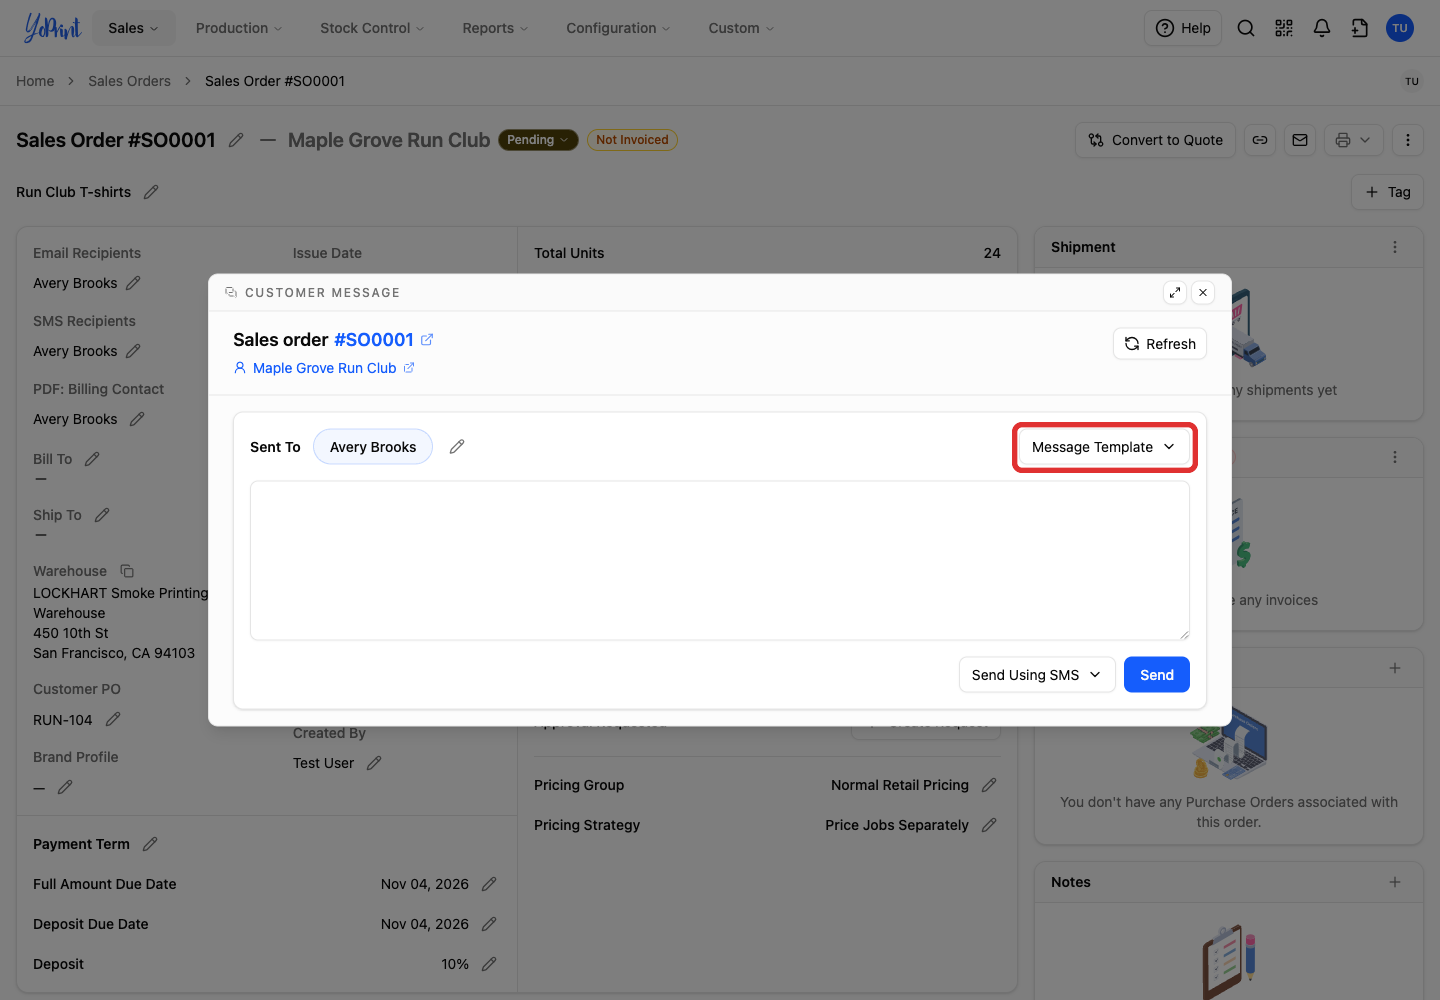Image resolution: width=1440 pixels, height=1000 pixels.
Task: Click the Refresh button
Action: (x=1160, y=344)
